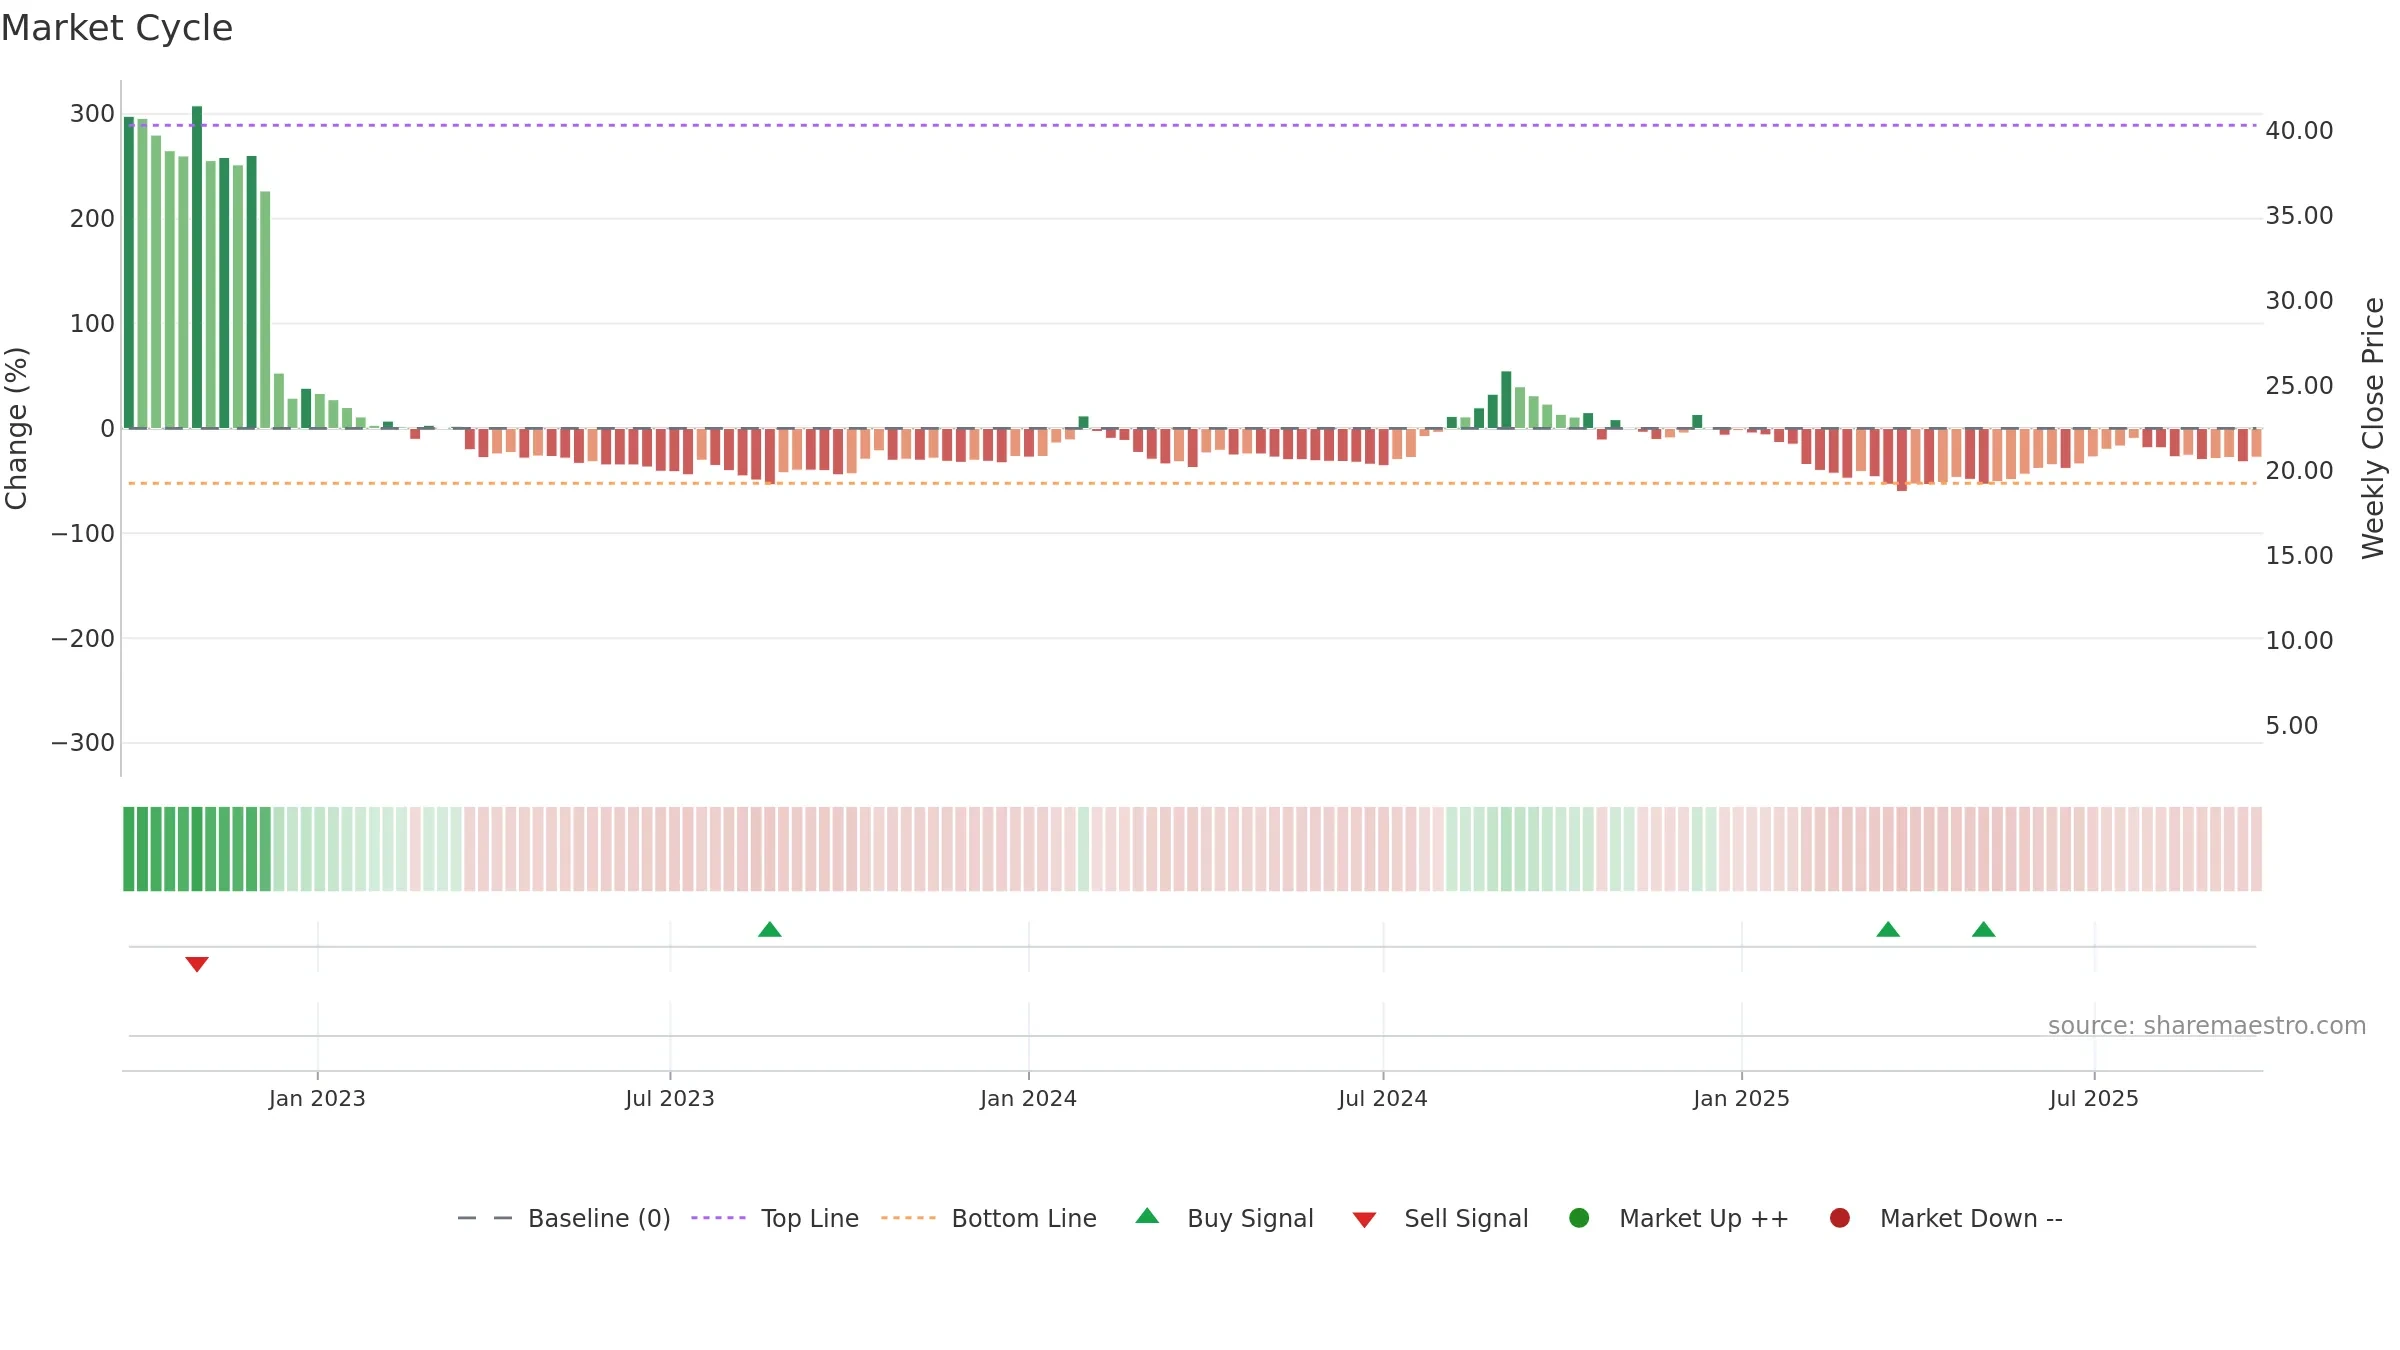Click the 40.00 right axis tick label
This screenshot has width=2400, height=1350.
pos(2299,131)
